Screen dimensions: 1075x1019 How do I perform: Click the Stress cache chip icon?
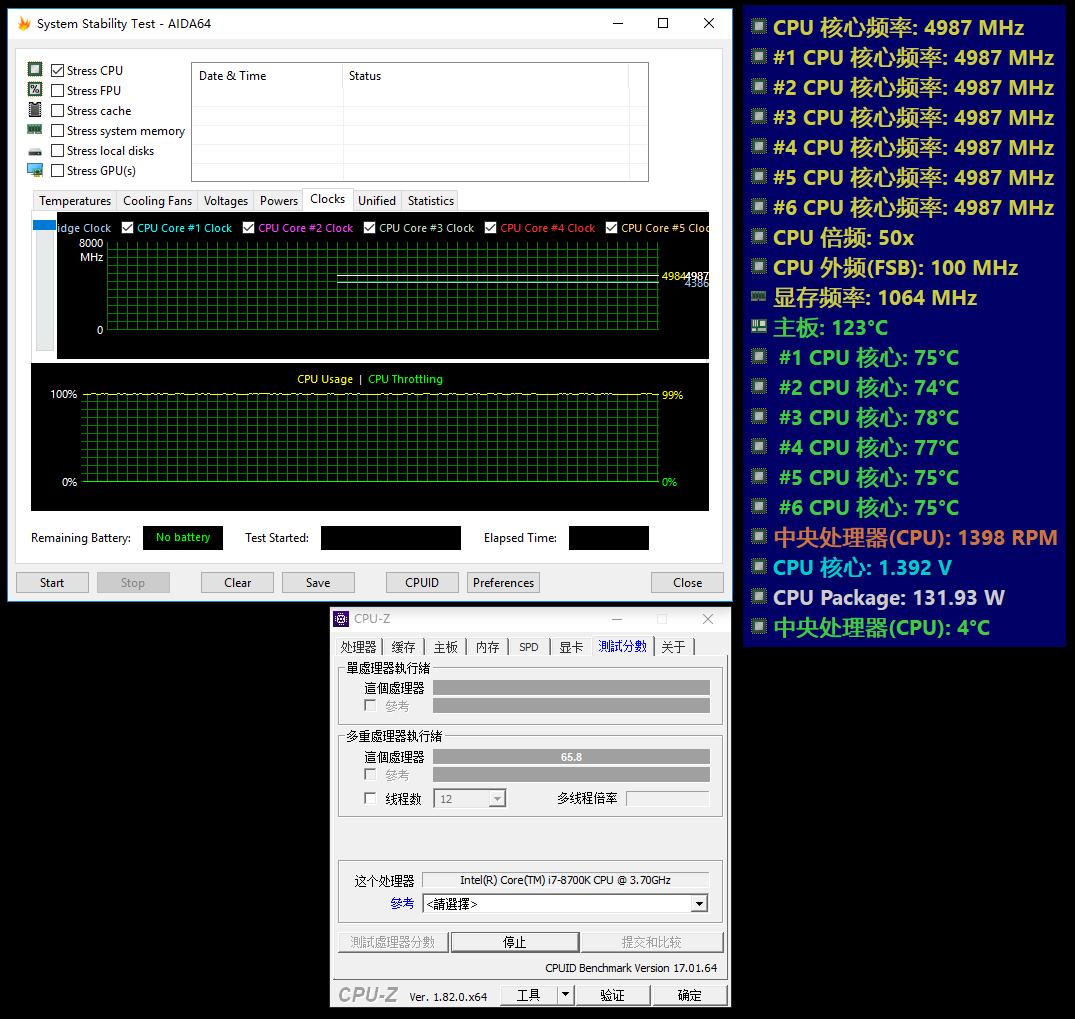[35, 110]
